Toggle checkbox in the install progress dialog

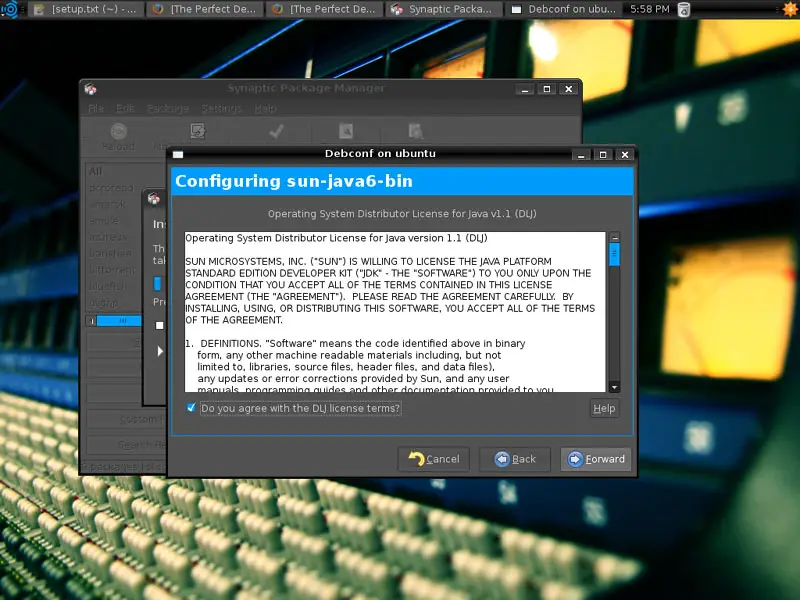point(160,325)
